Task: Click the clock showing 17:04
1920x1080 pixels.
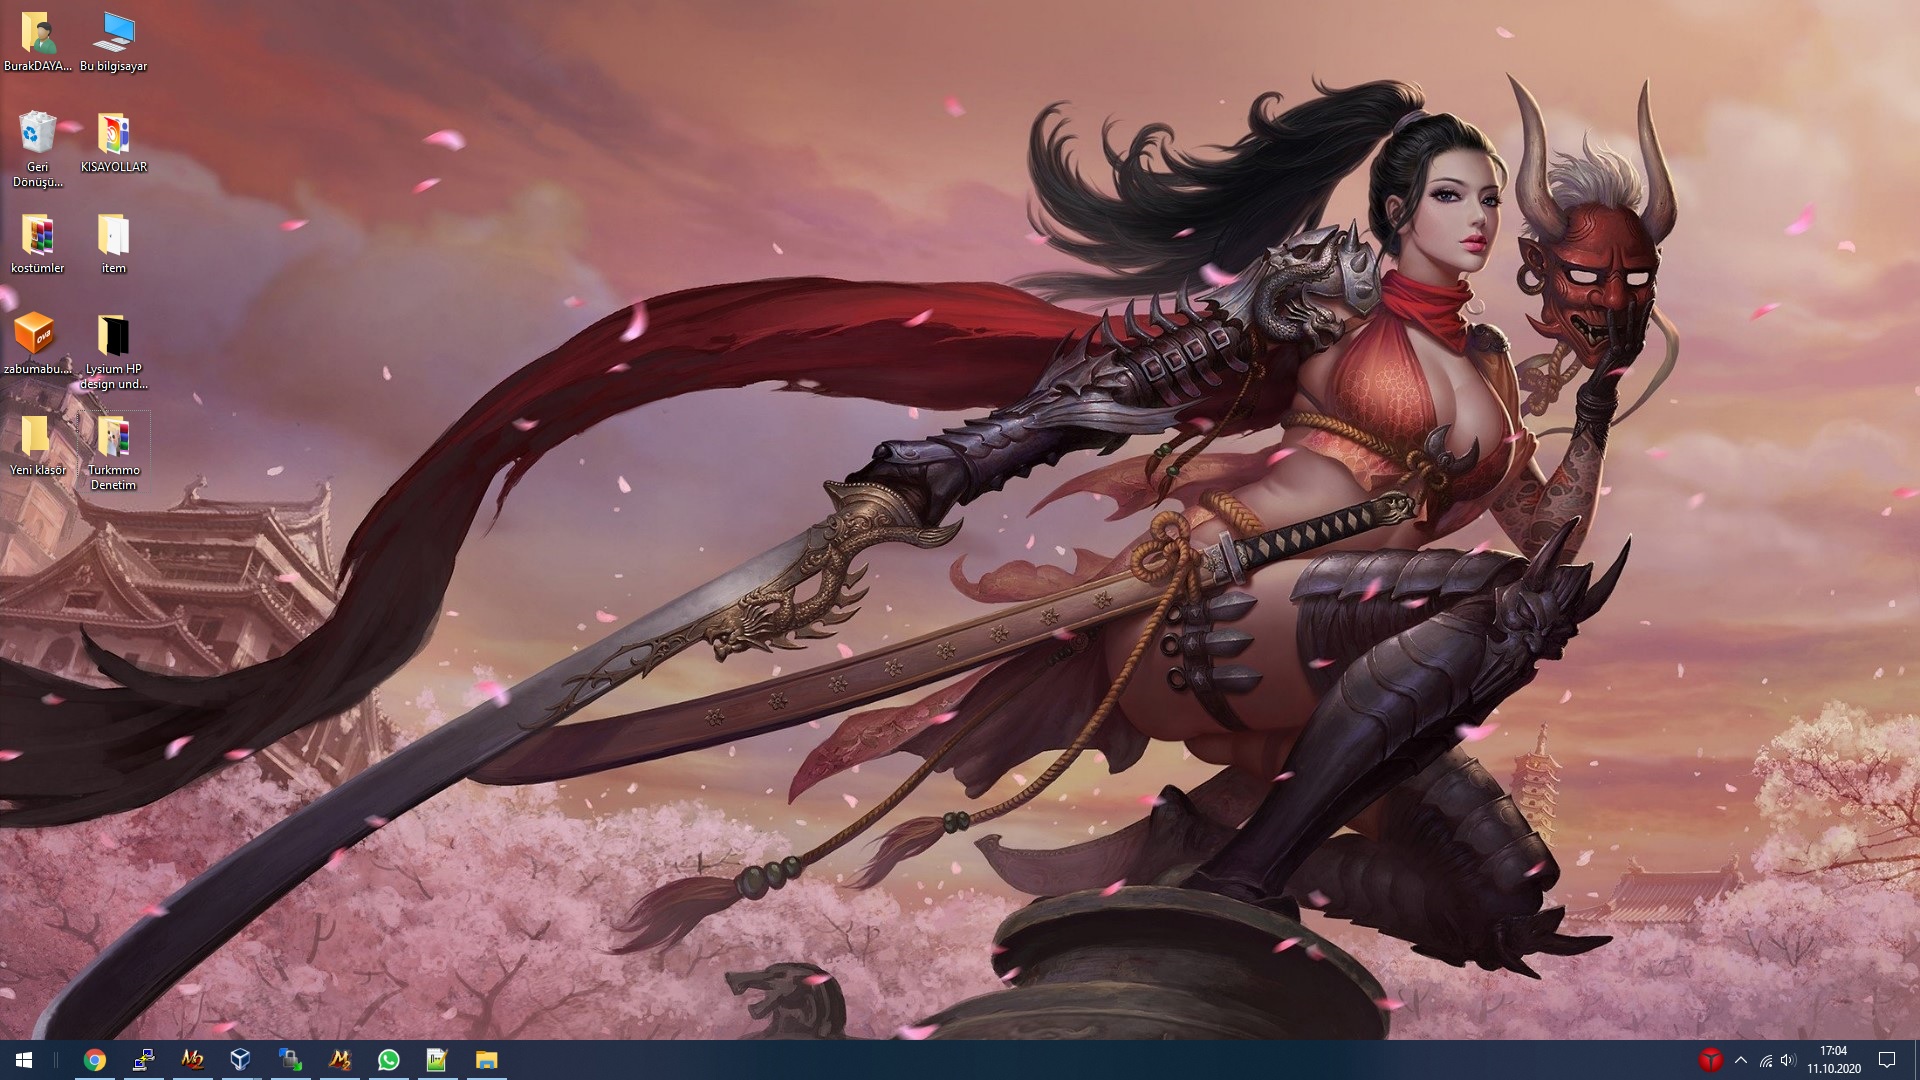Action: point(1833,1059)
